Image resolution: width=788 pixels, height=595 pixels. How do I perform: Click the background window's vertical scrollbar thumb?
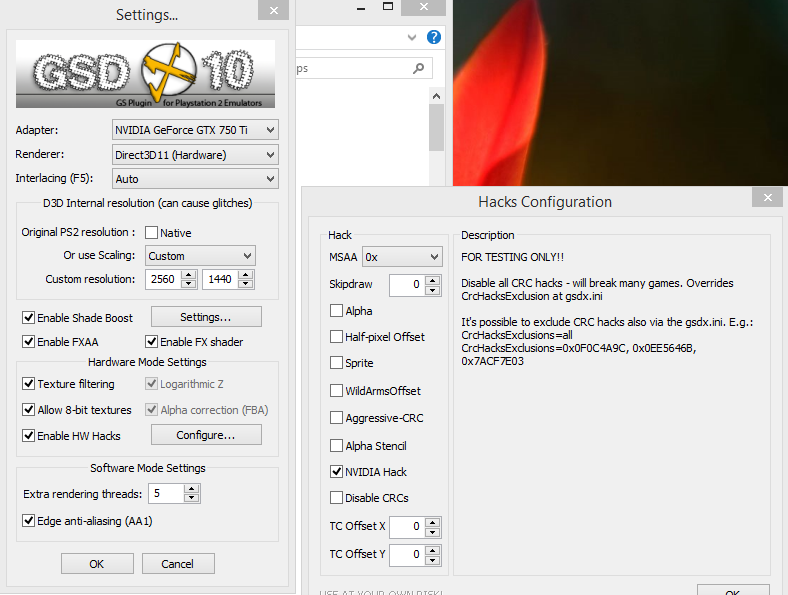[x=436, y=127]
